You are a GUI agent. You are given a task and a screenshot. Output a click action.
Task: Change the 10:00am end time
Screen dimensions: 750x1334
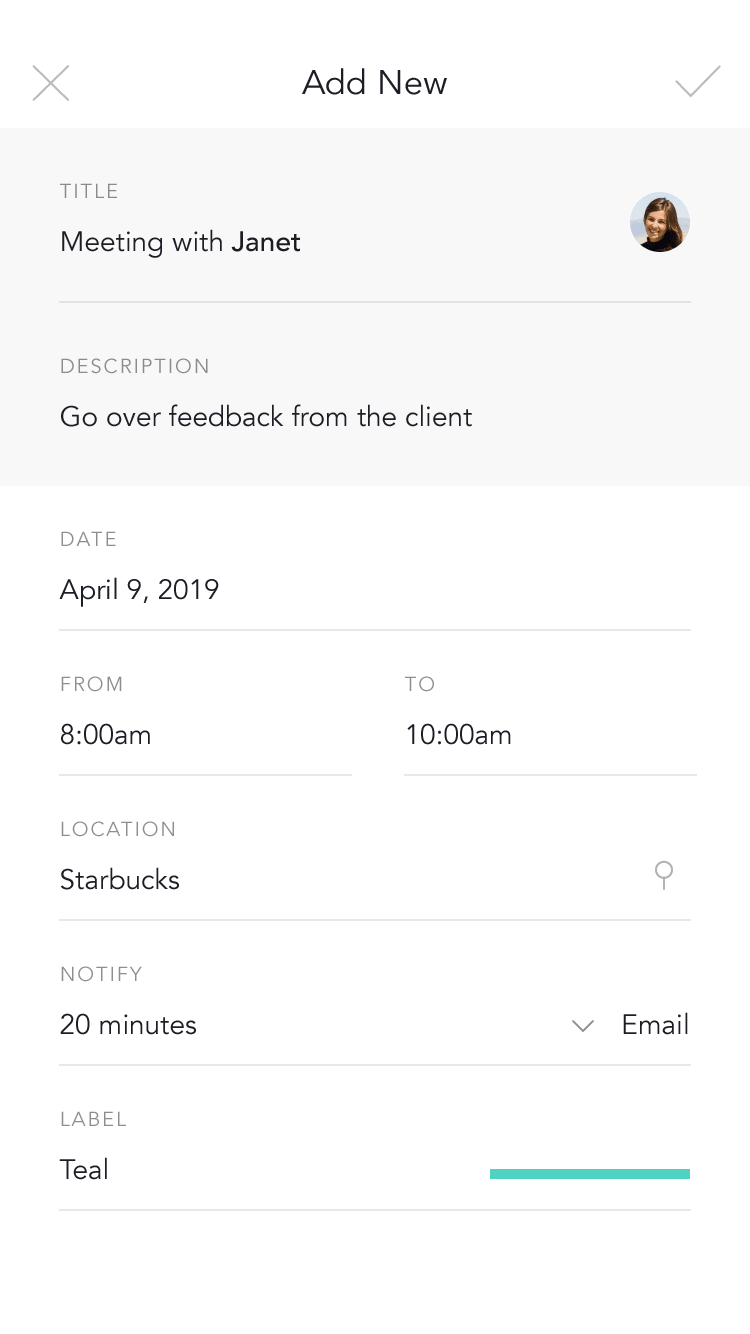tap(458, 736)
